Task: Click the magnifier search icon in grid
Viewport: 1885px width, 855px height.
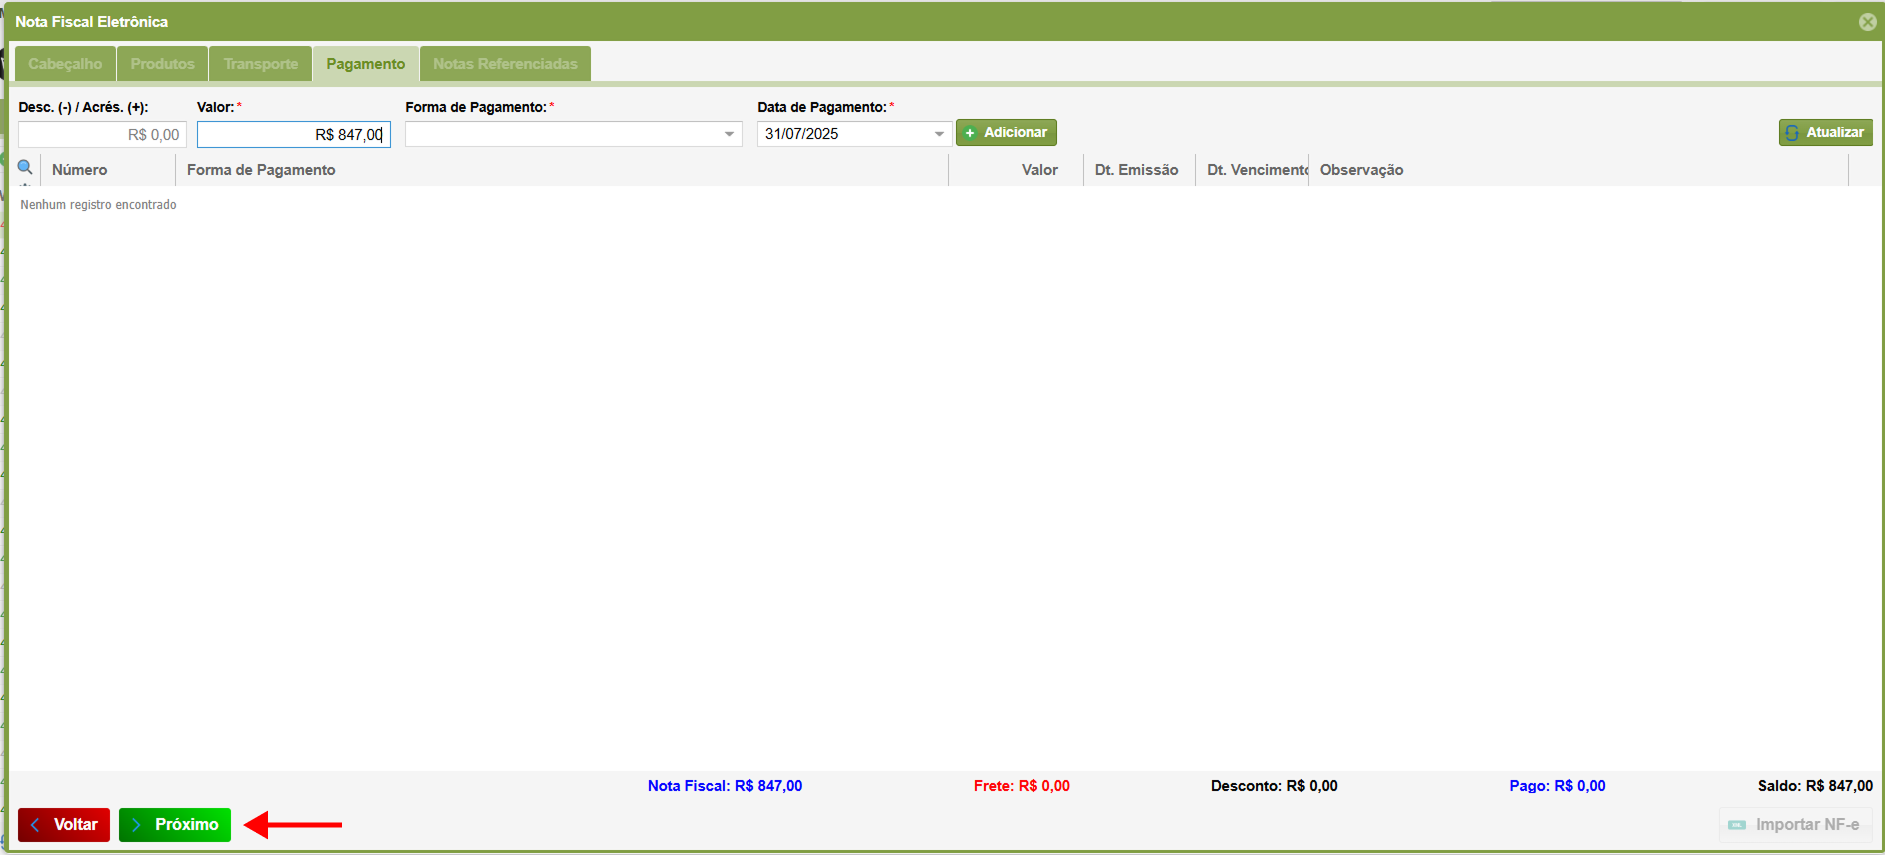Action: click(25, 168)
